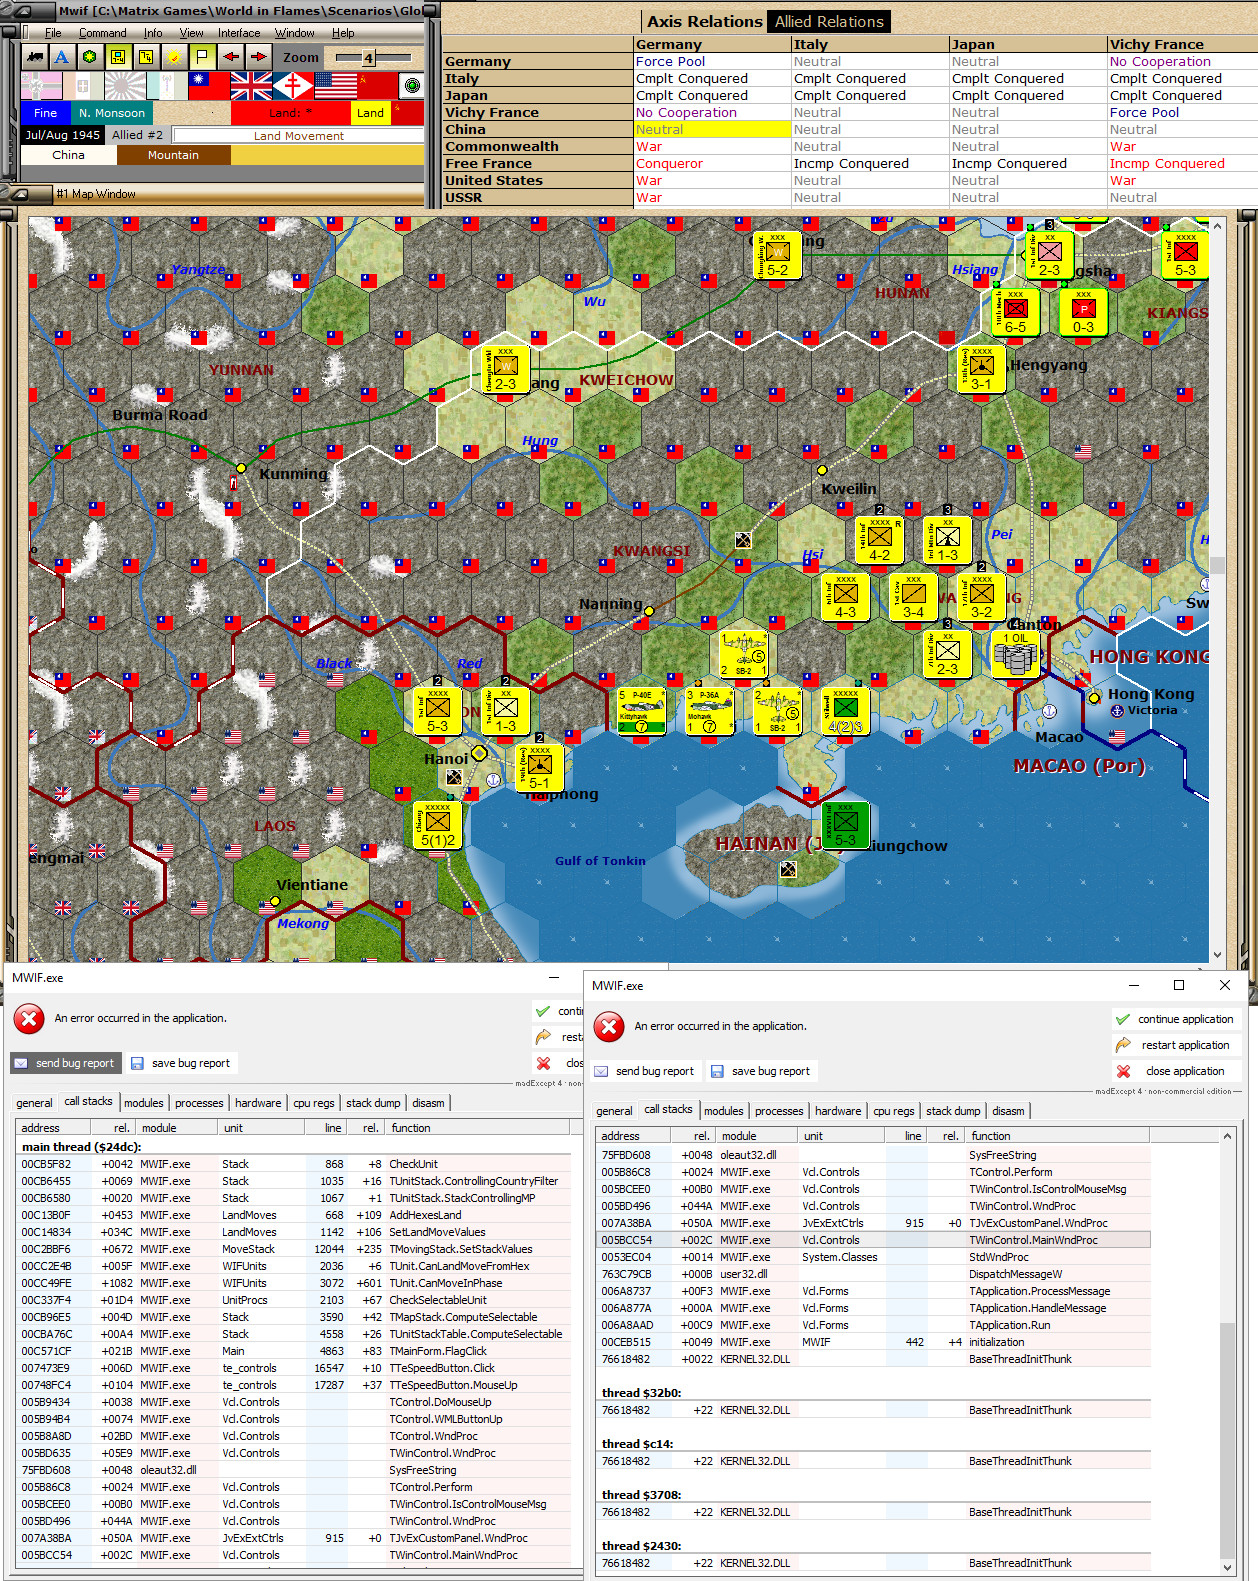Switch to the Axis Relations tab

(704, 21)
